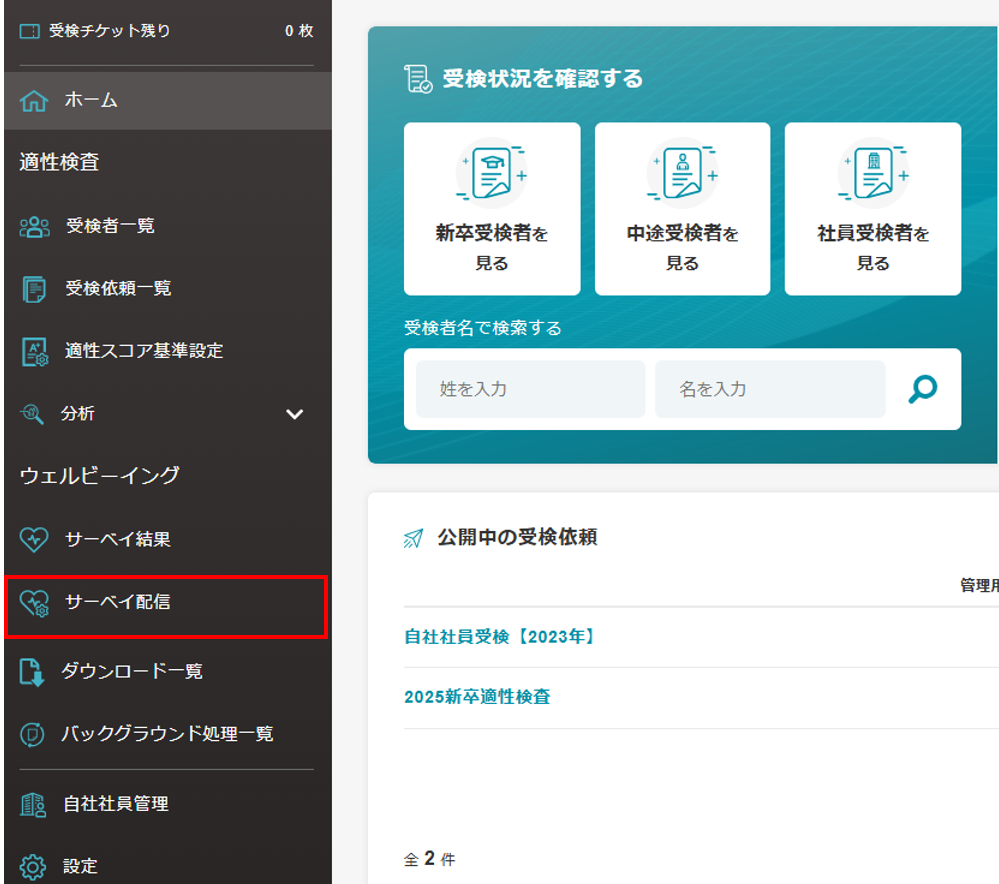Click the 社員受検者を見る card
999x884 pixels.
(x=873, y=209)
